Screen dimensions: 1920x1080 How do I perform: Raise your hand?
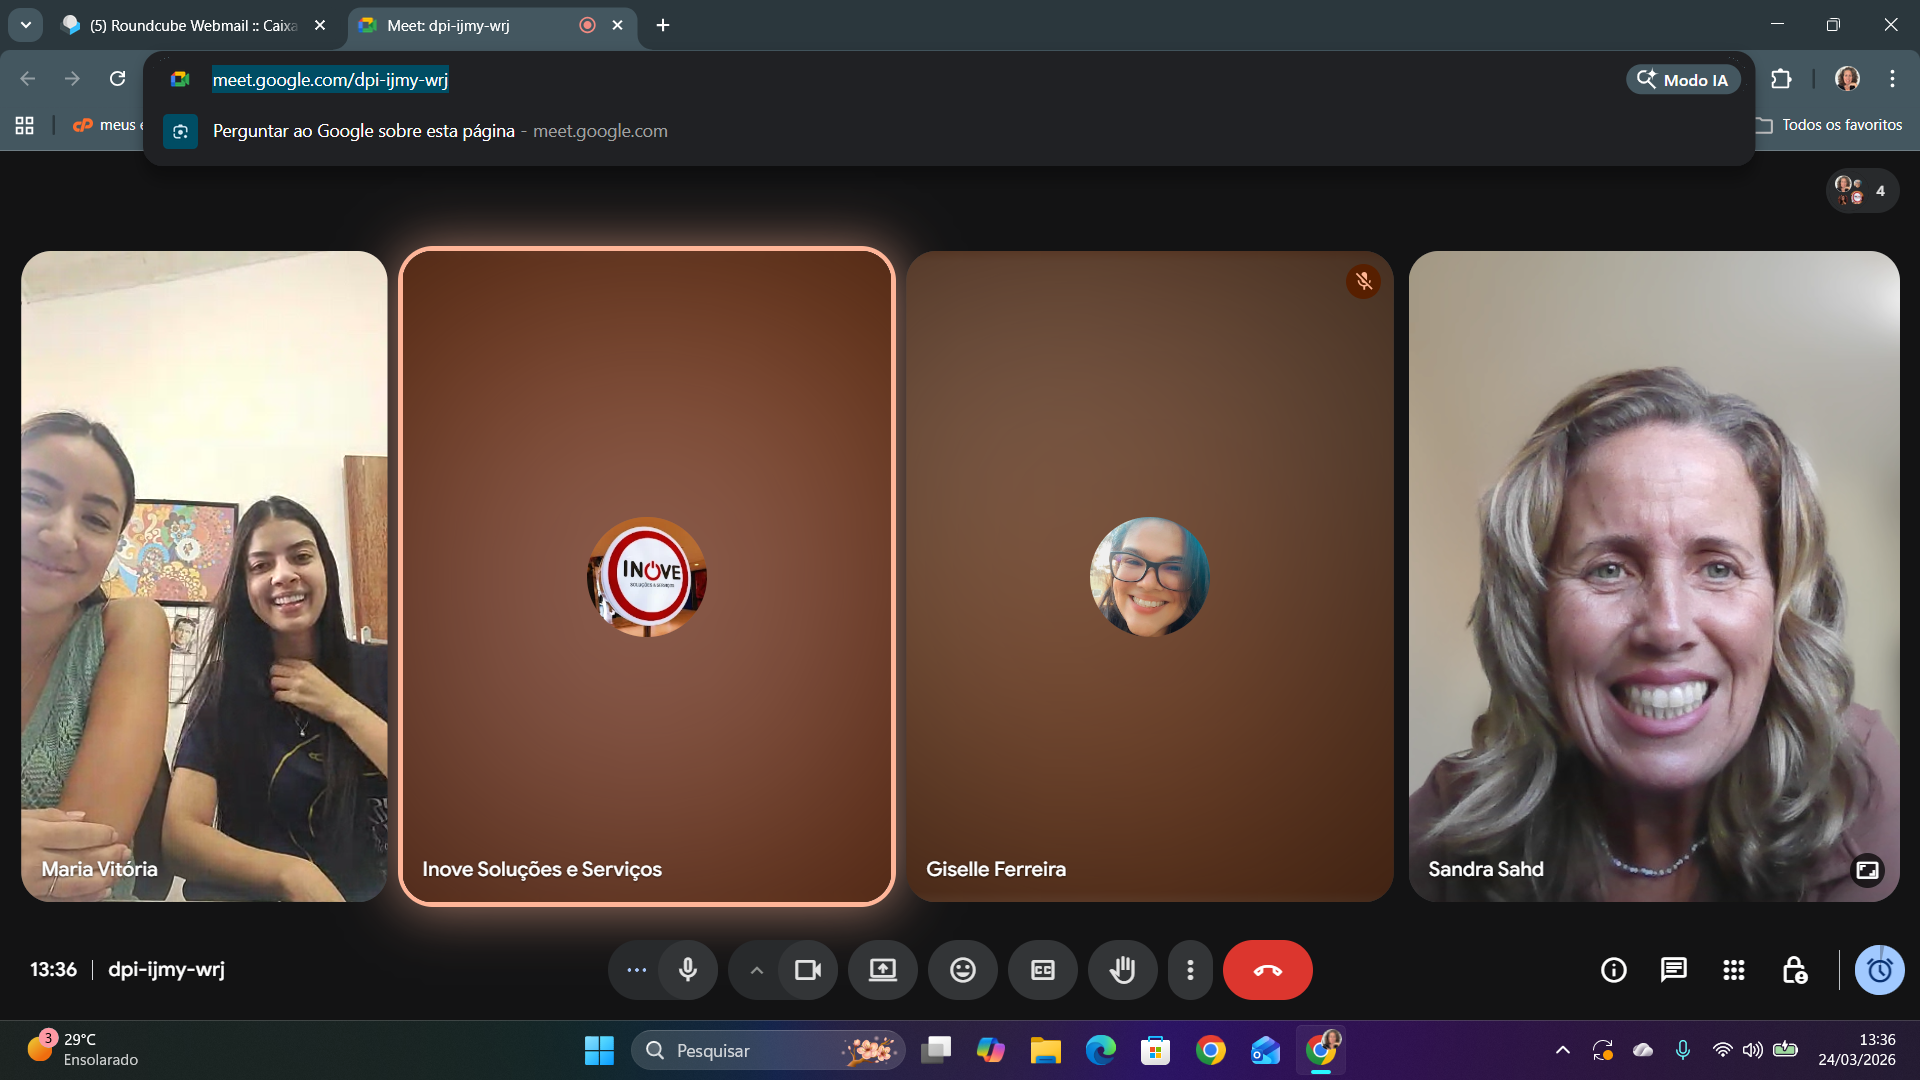(1122, 970)
